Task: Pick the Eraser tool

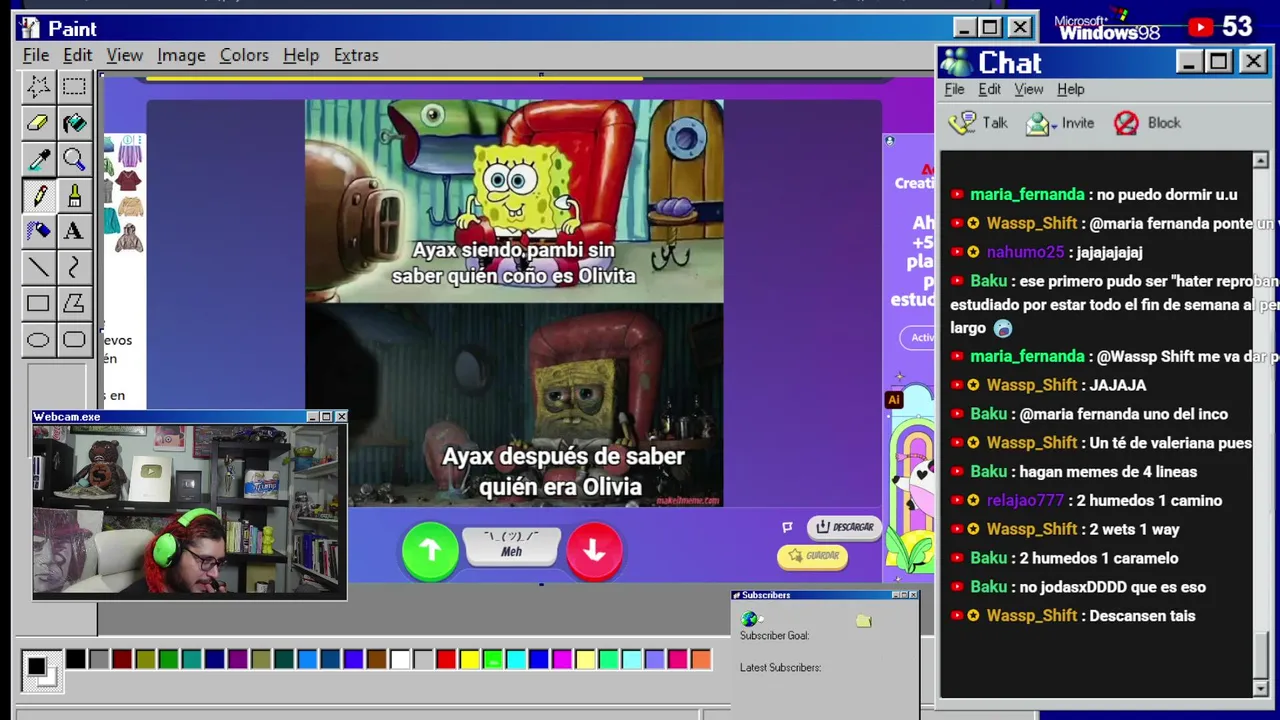Action: tap(38, 122)
